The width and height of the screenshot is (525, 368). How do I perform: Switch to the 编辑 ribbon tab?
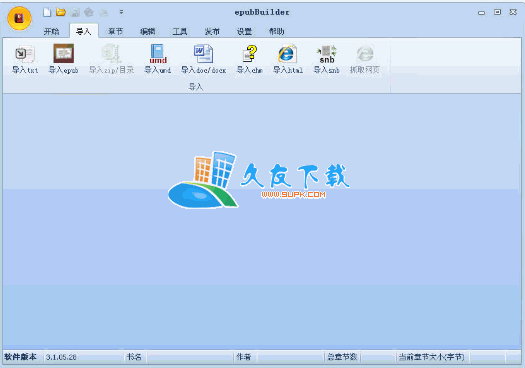click(148, 31)
